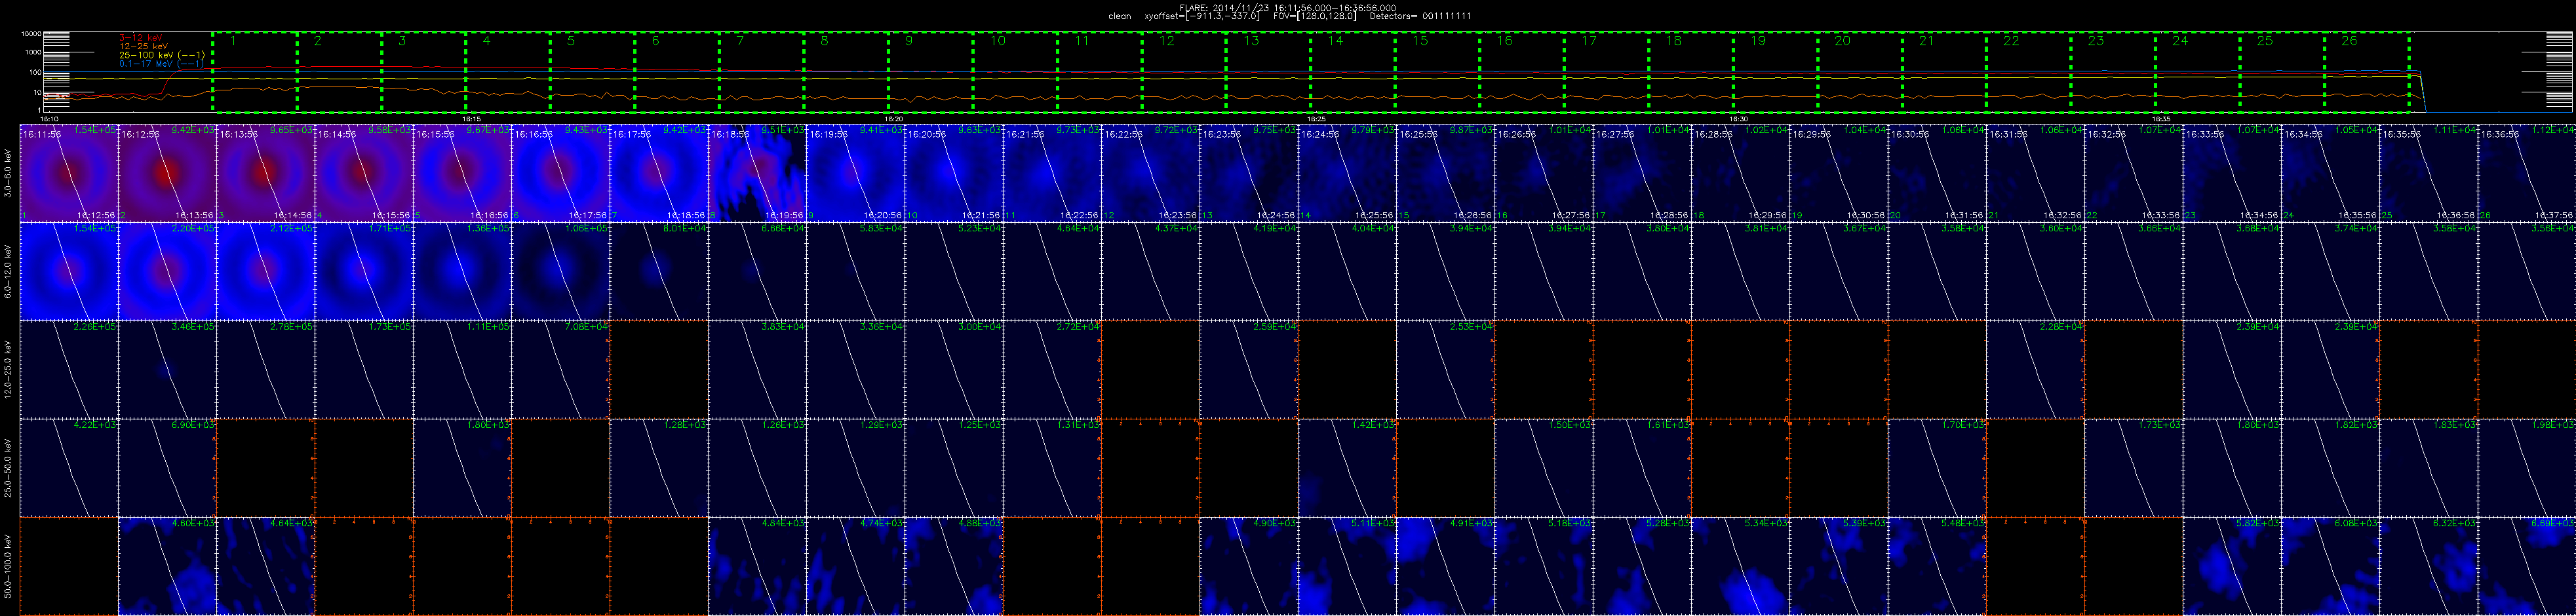This screenshot has width=2576, height=616.
Task: Click the 9.42E+03 value in the 16:12:56 image
Action: point(193,131)
